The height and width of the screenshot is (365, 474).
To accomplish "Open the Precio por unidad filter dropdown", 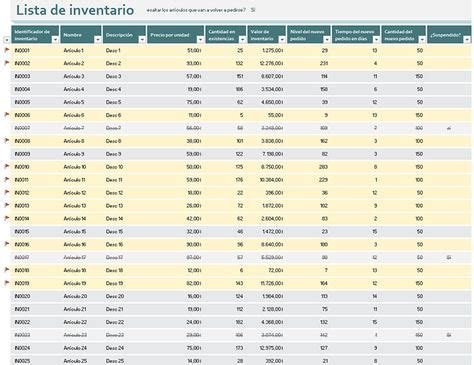I will pyautogui.click(x=200, y=40).
